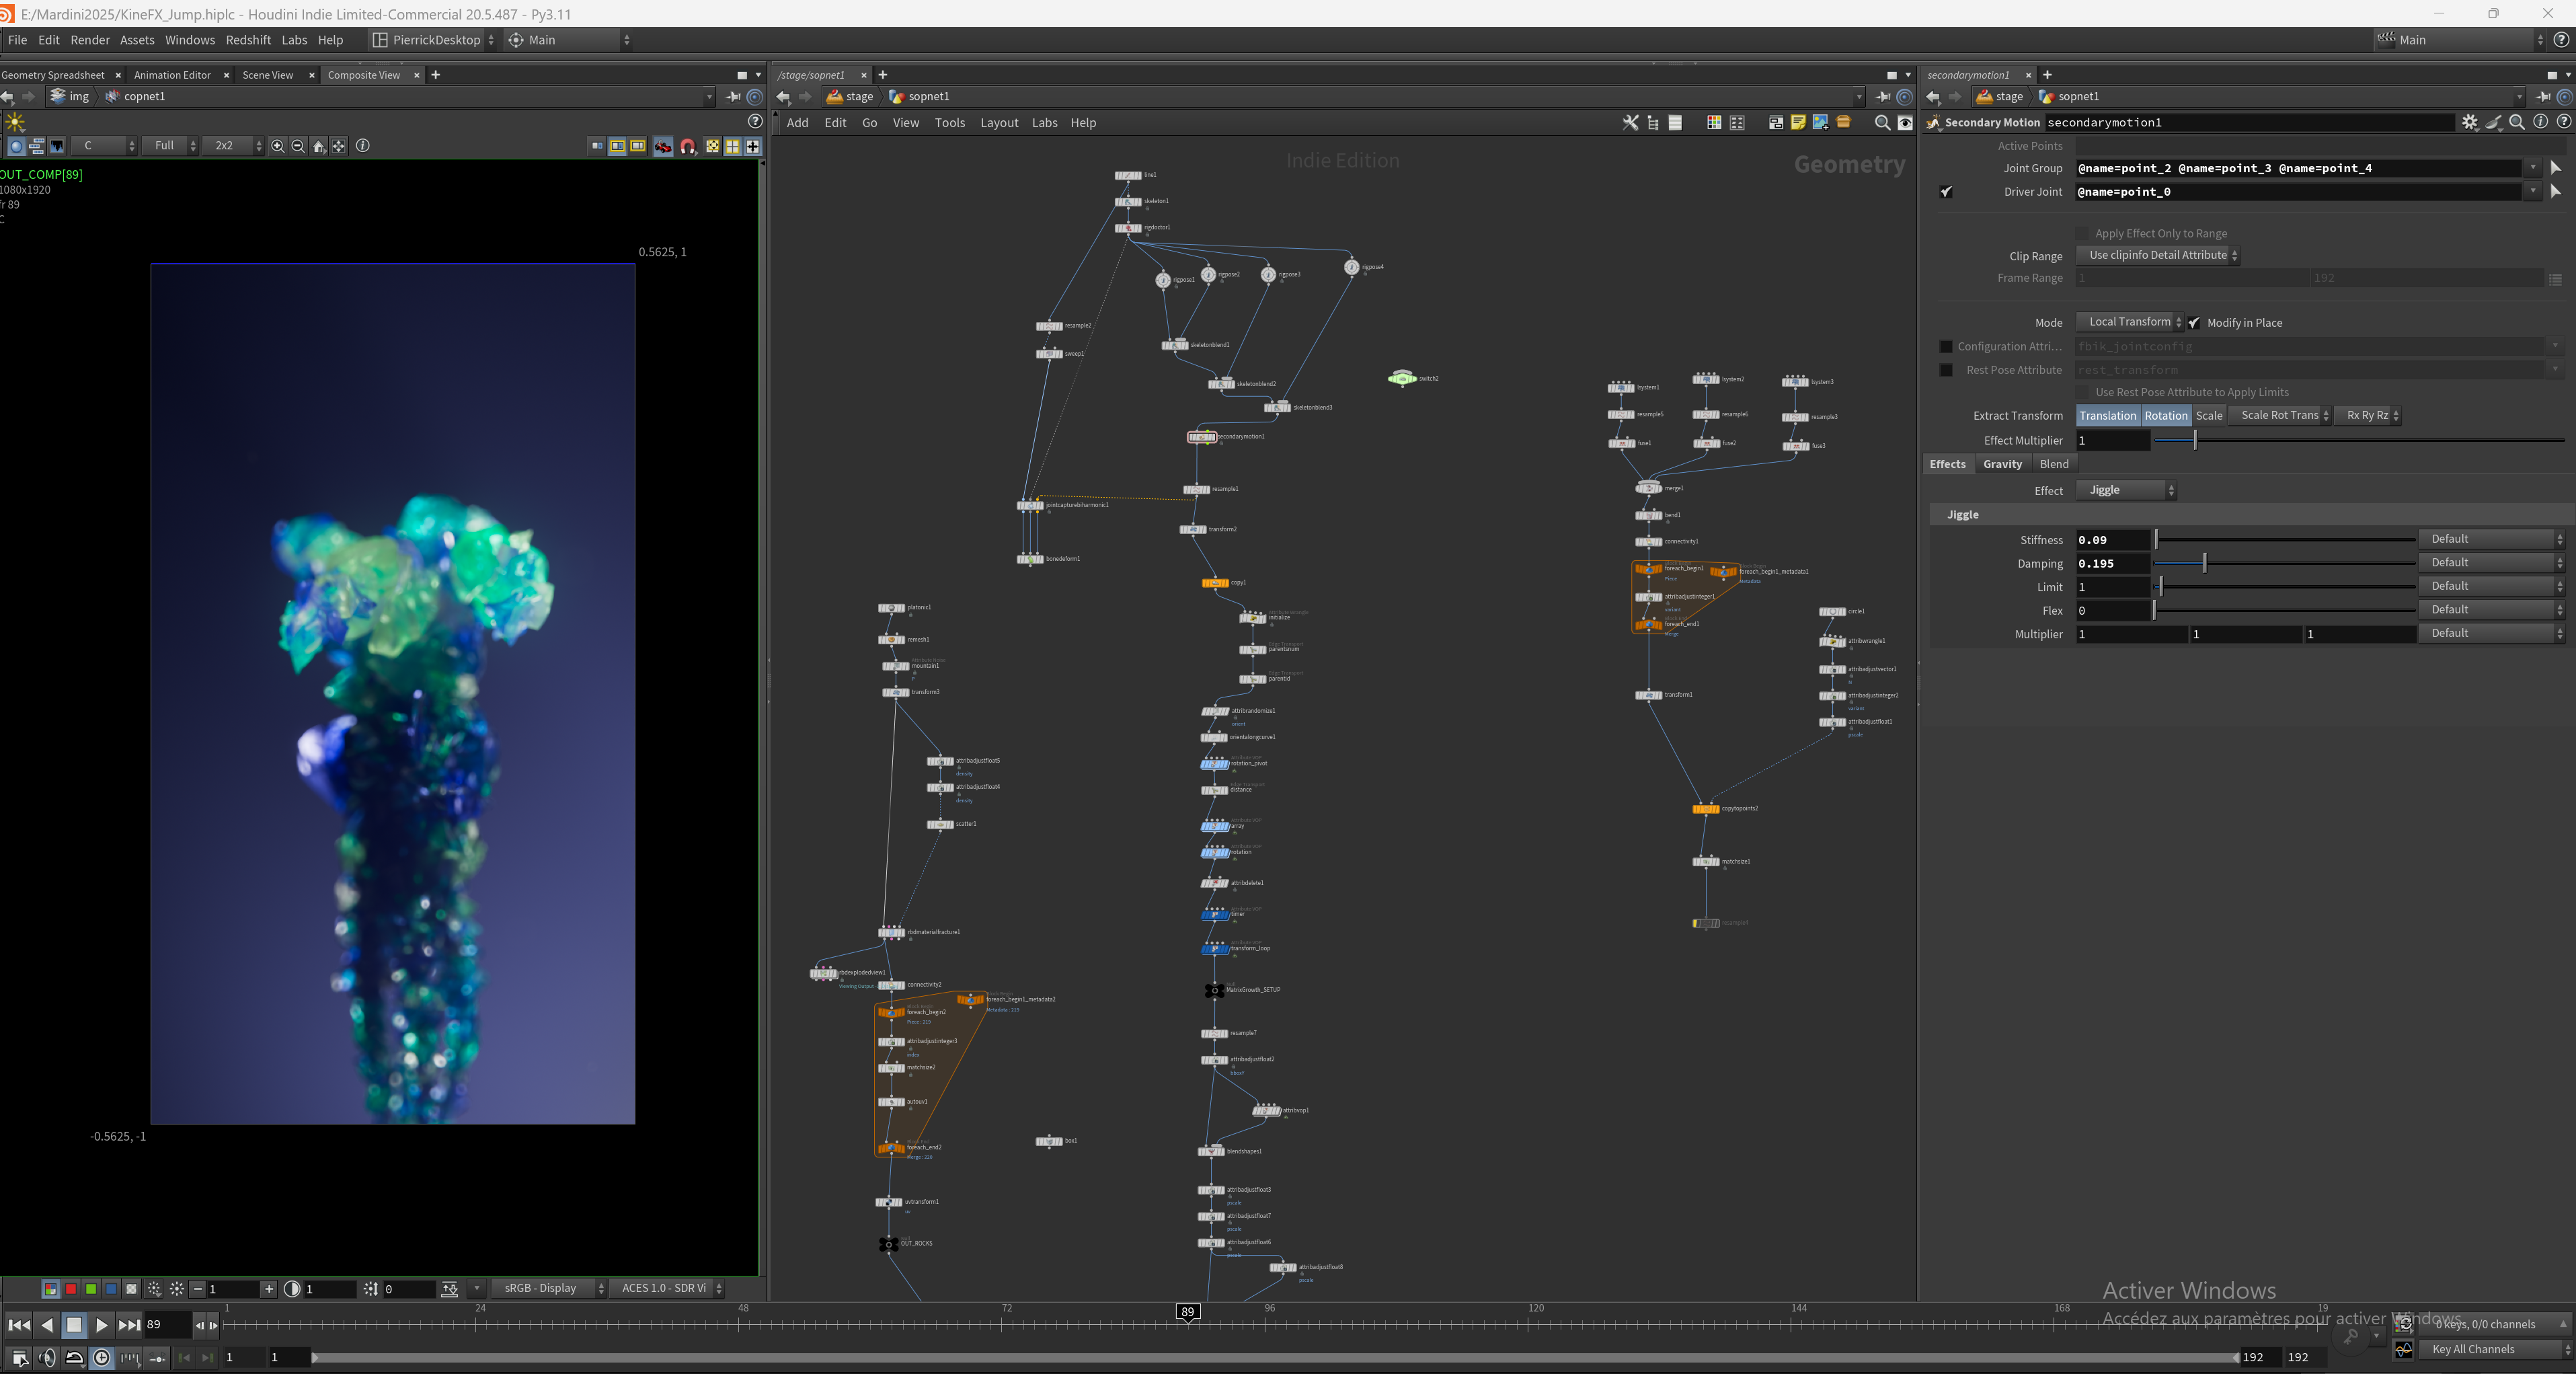Click the Stiffness slider track
This screenshot has height=1374, width=2576.
[x=2285, y=540]
